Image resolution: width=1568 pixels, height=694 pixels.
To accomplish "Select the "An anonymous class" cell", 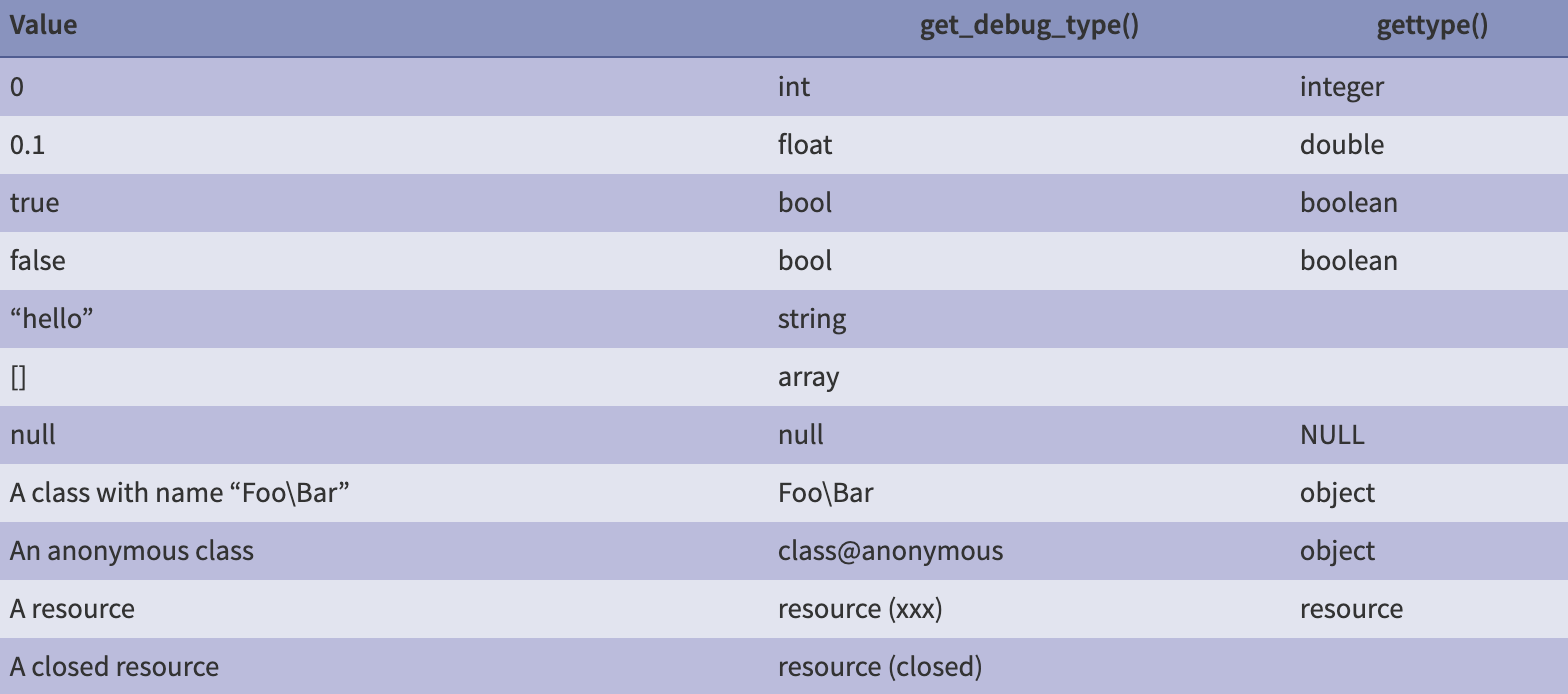I will coord(132,551).
